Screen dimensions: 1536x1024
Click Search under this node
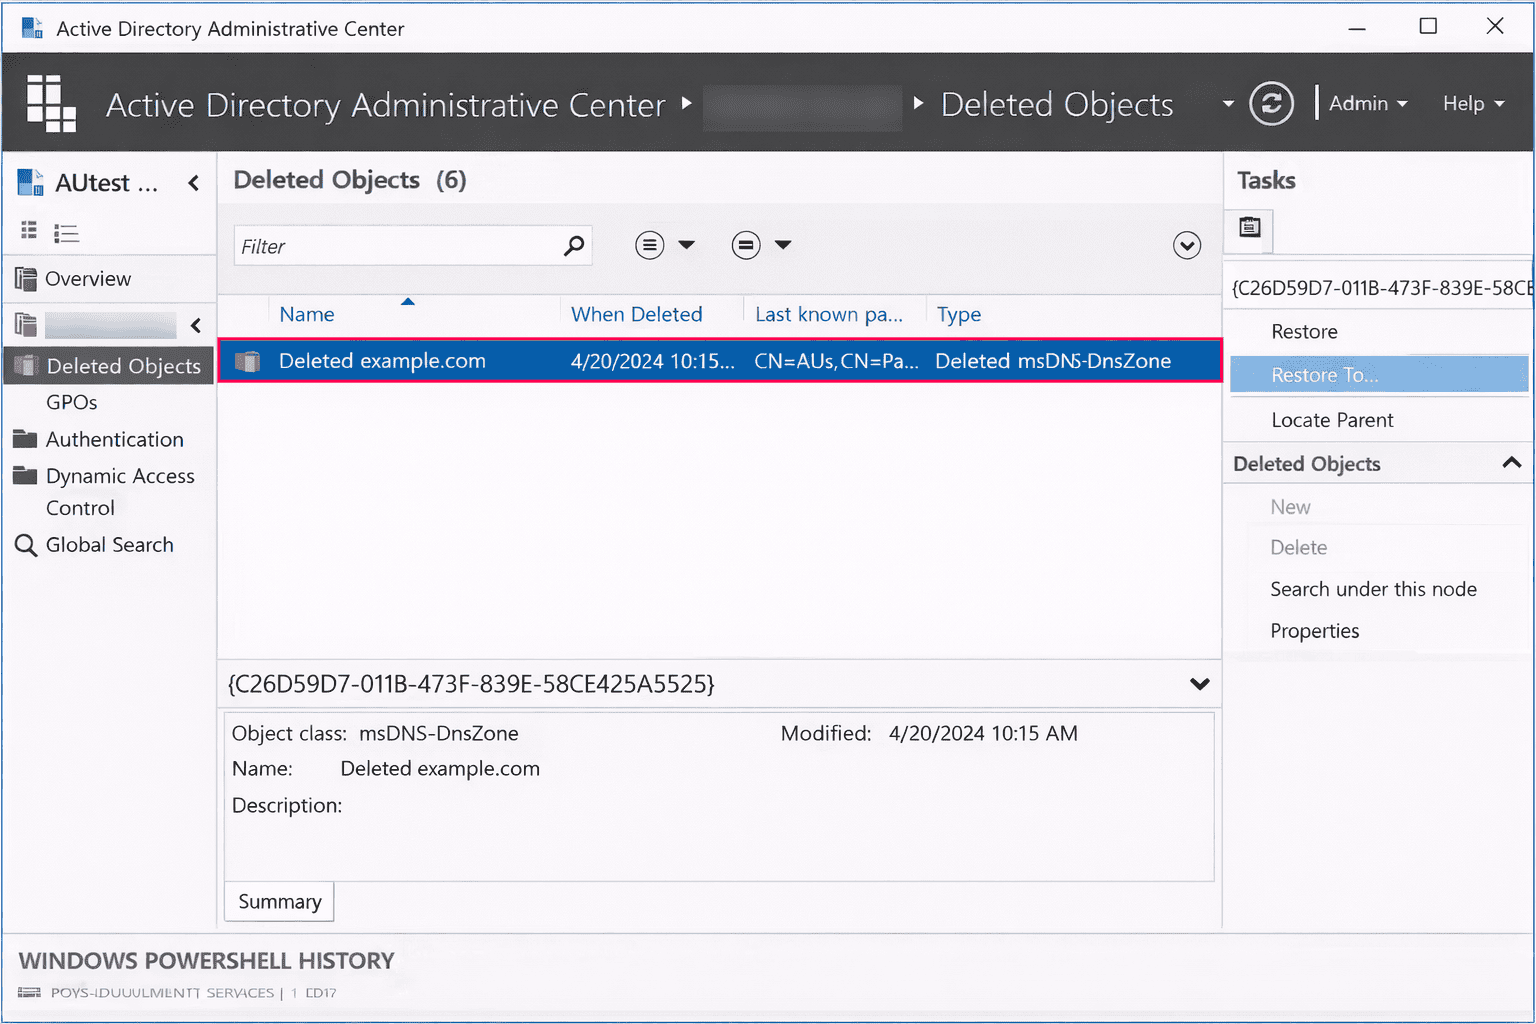[1374, 589]
